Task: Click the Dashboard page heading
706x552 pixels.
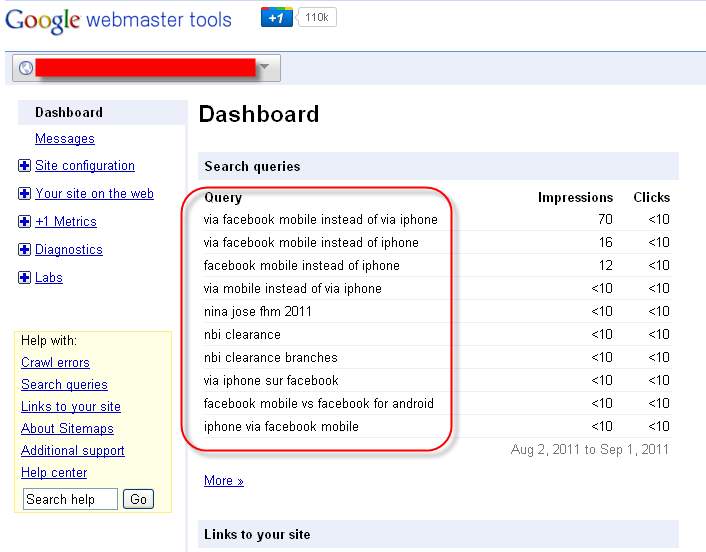Action: [x=259, y=114]
